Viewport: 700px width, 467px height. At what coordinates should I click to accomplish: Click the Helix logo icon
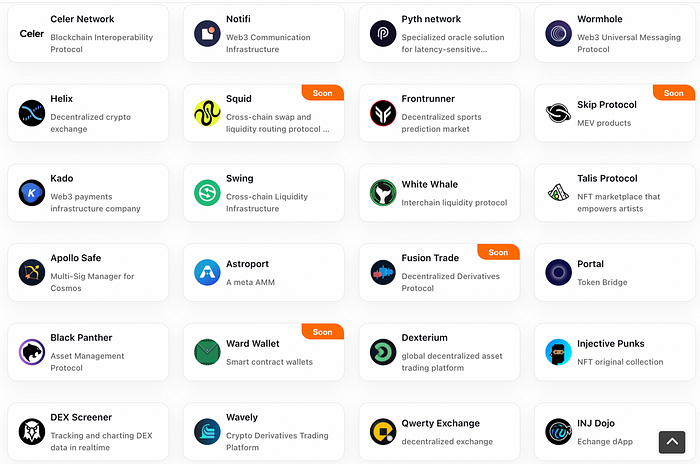tap(32, 113)
